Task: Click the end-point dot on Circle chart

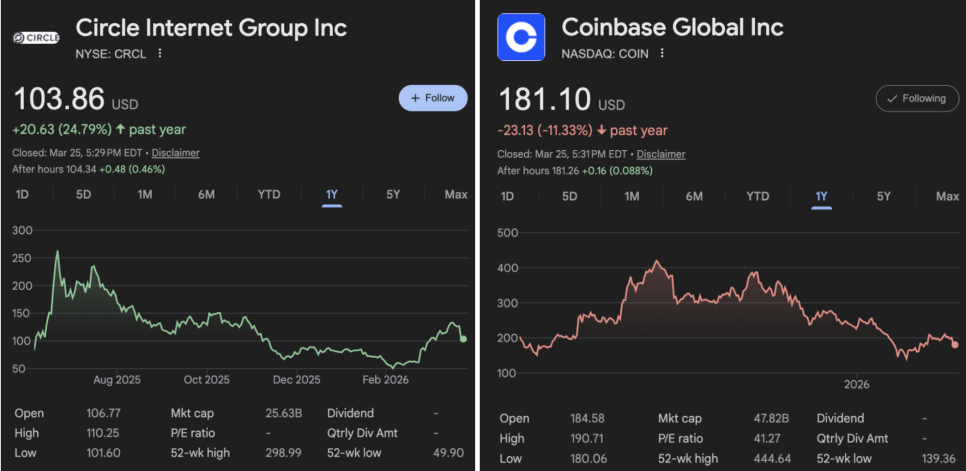Action: tap(463, 339)
